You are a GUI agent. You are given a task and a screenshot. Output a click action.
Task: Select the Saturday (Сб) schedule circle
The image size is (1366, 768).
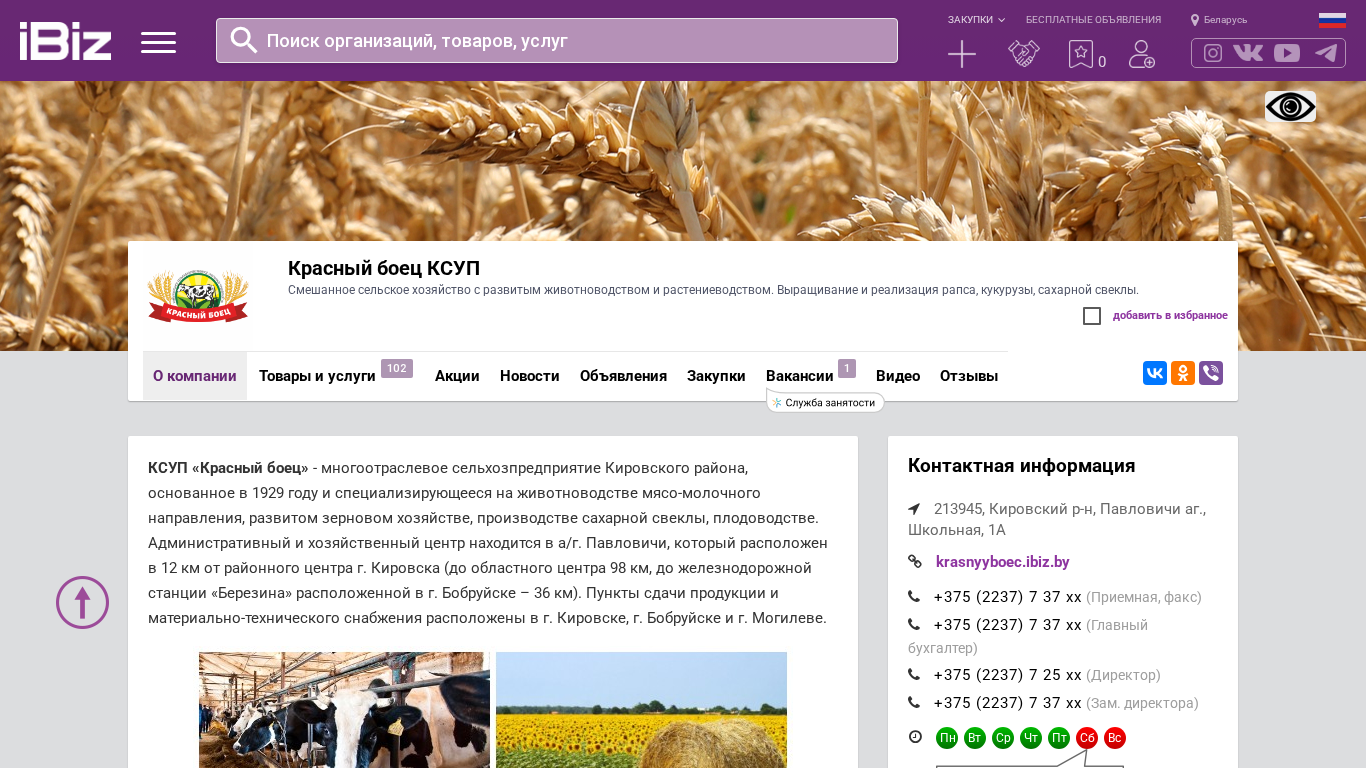1087,738
